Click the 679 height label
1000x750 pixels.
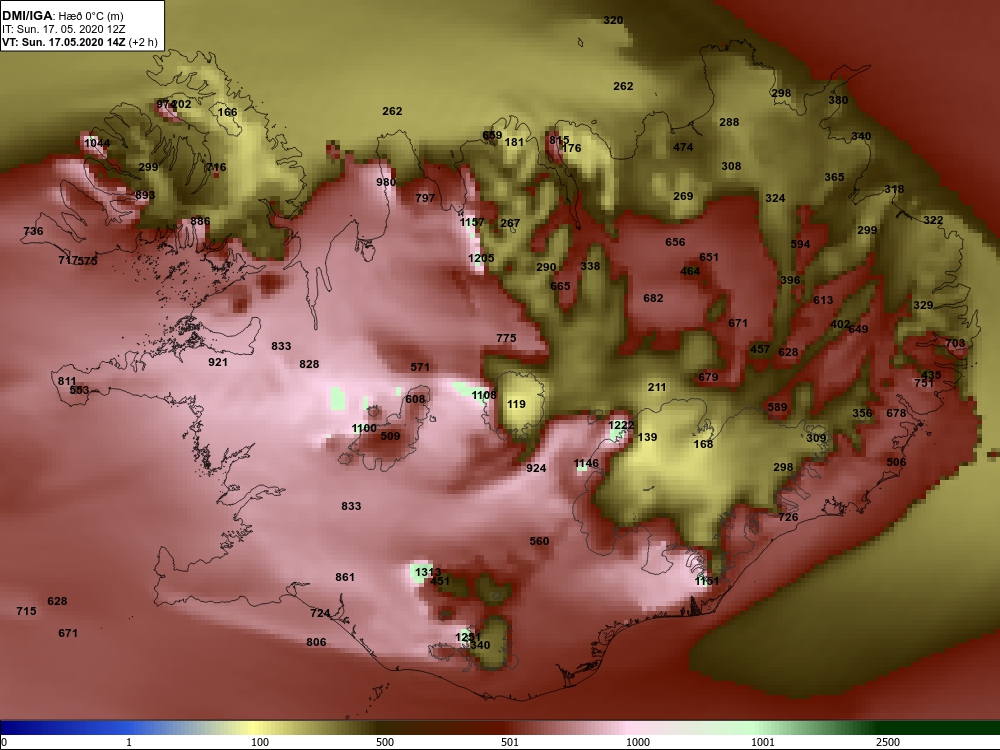coord(708,377)
